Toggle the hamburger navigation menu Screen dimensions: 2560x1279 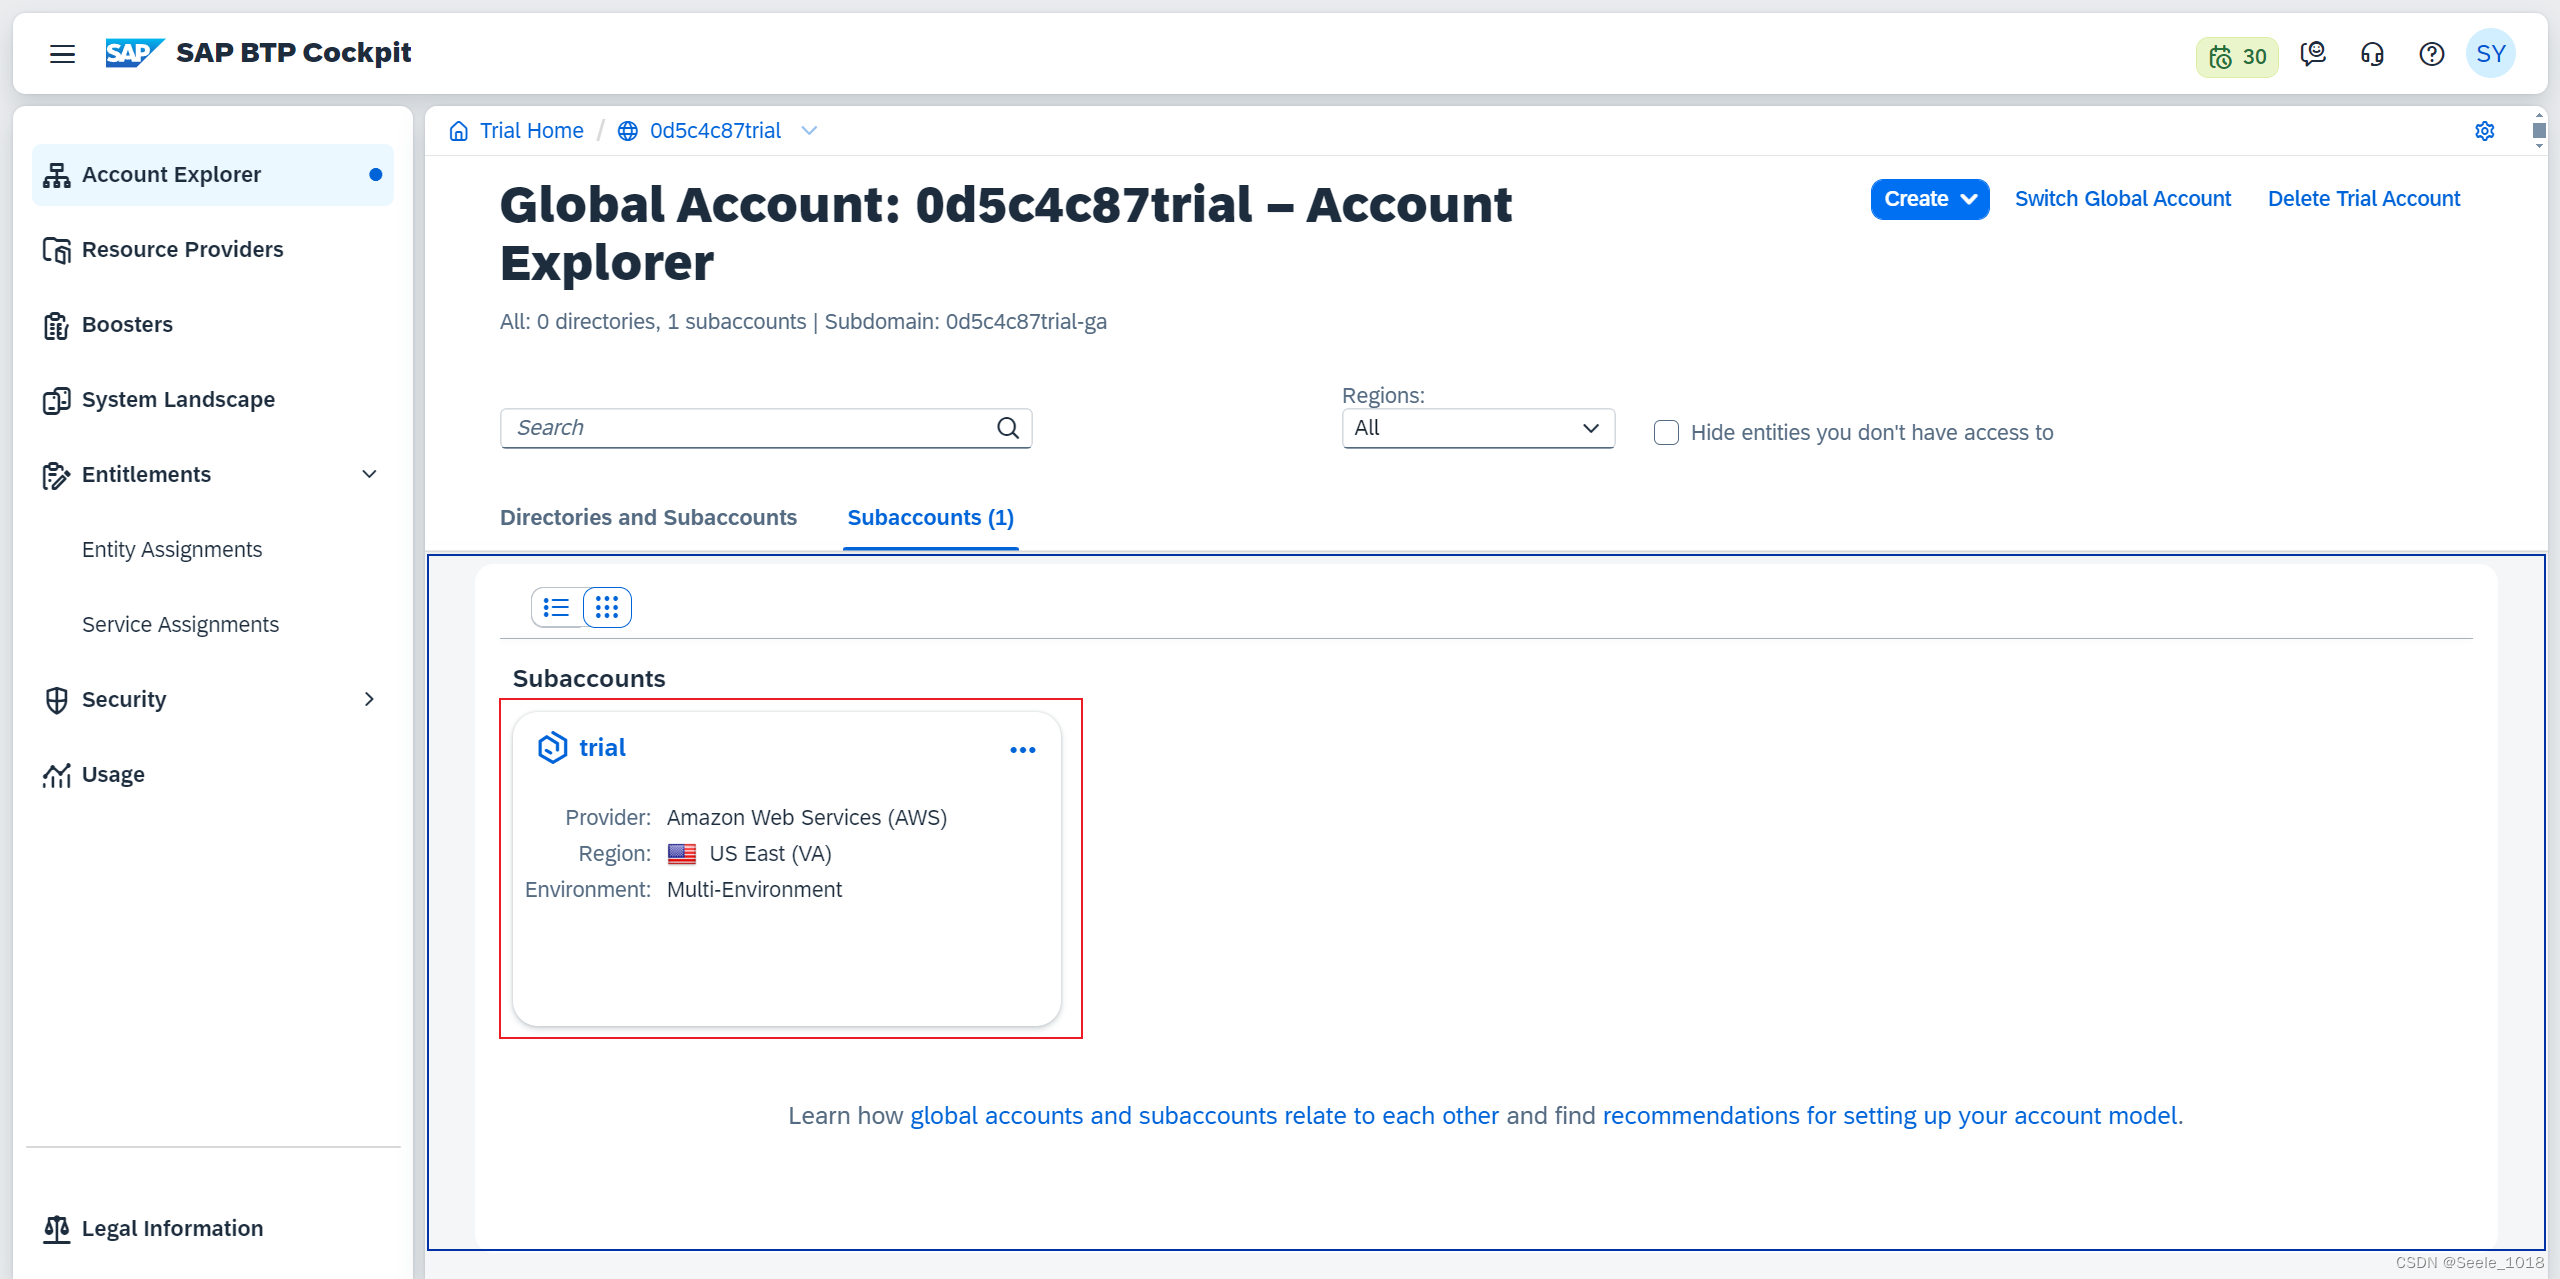coord(62,54)
